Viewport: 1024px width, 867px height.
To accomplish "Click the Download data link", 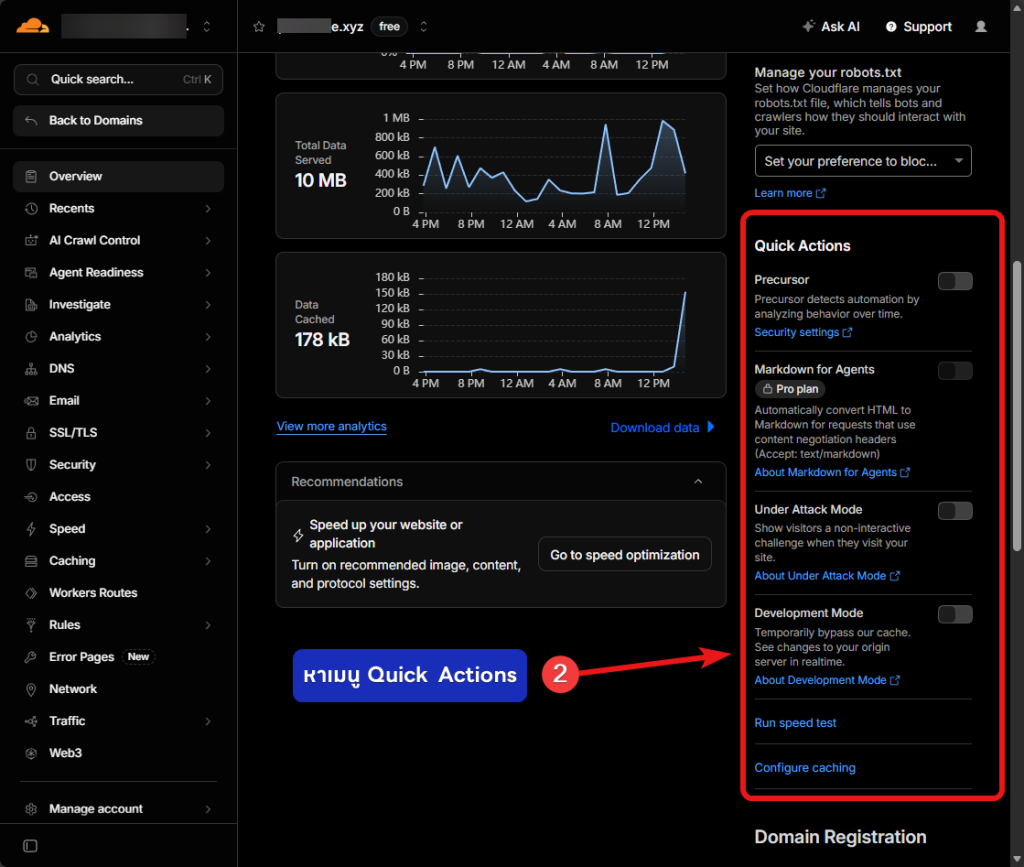I will 662,428.
